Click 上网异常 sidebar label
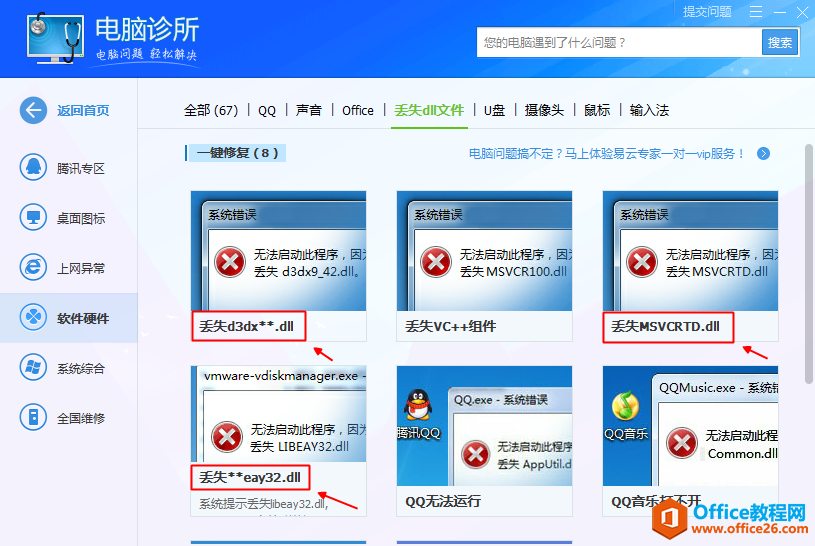 [x=81, y=268]
